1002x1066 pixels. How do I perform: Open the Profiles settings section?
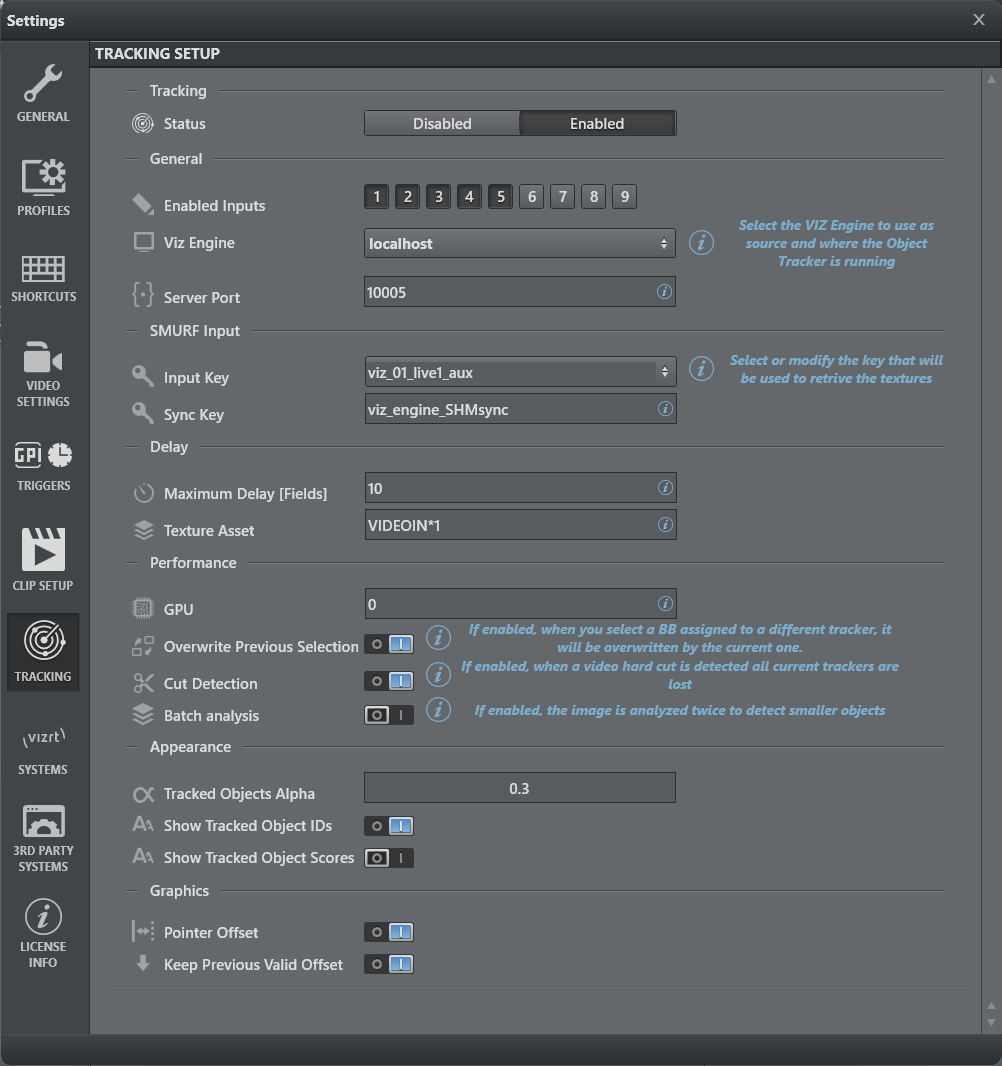tap(43, 187)
